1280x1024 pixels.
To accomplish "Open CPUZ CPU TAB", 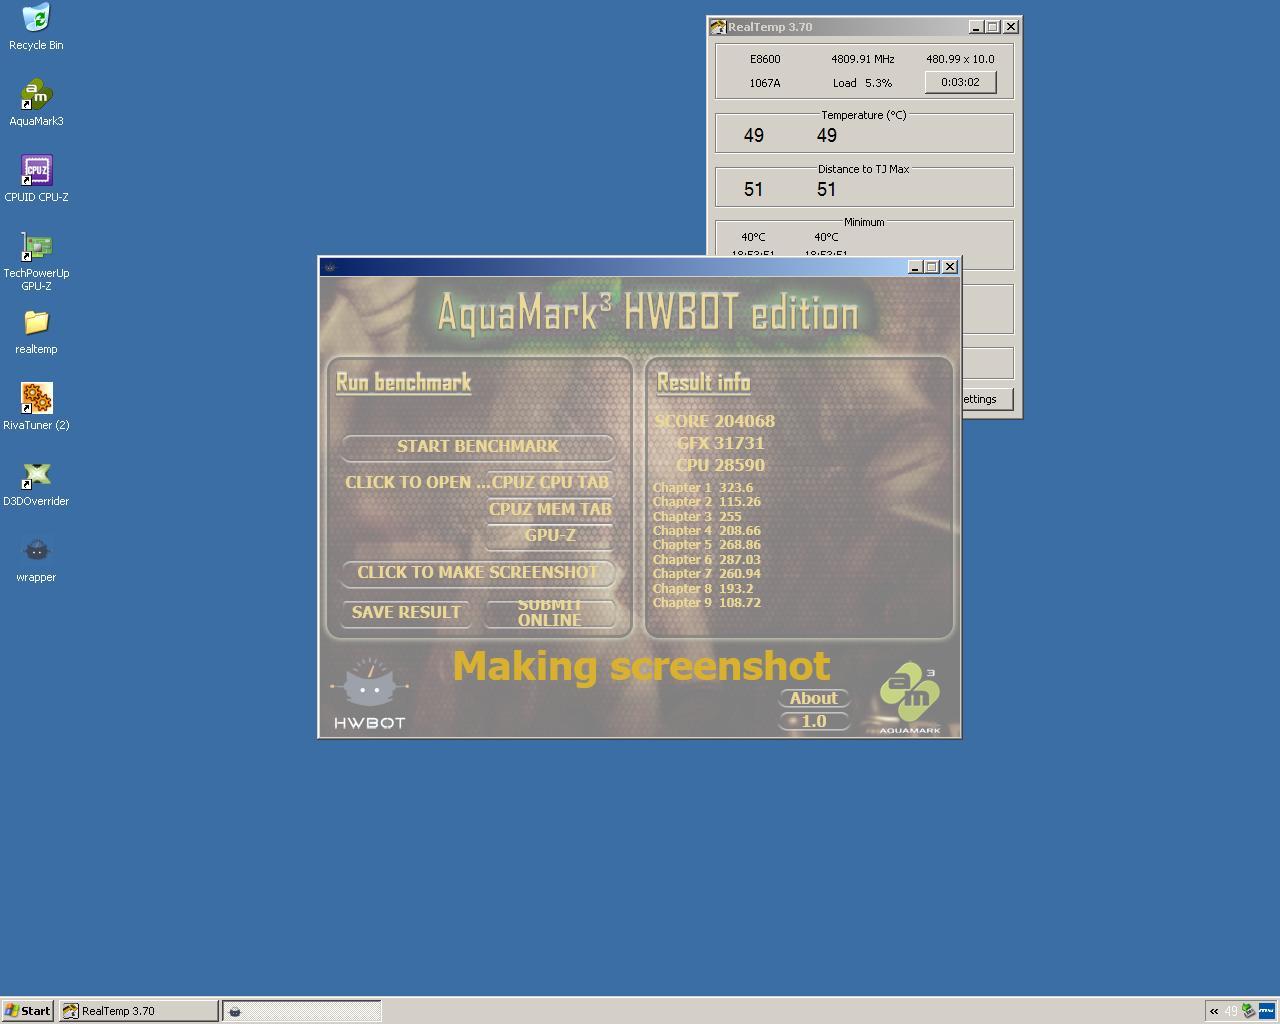I will 550,482.
